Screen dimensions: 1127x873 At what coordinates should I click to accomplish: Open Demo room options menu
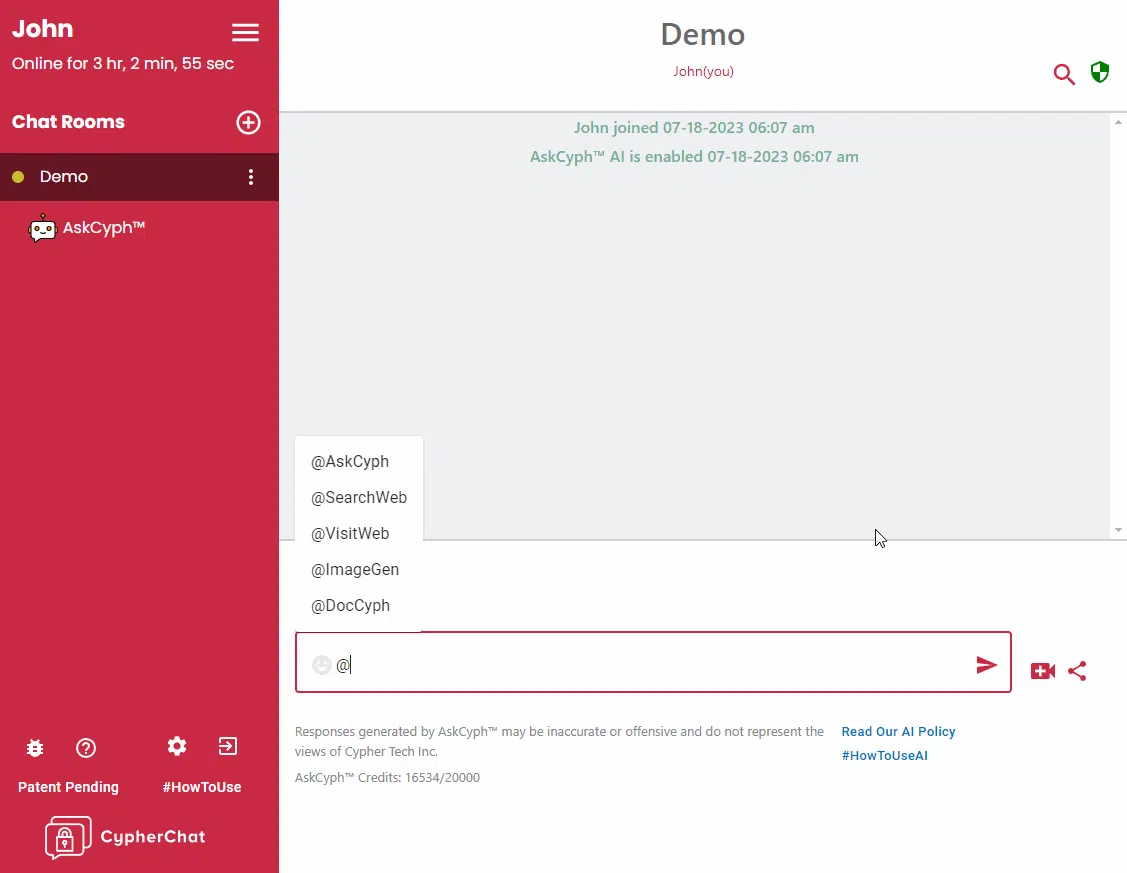(x=251, y=177)
